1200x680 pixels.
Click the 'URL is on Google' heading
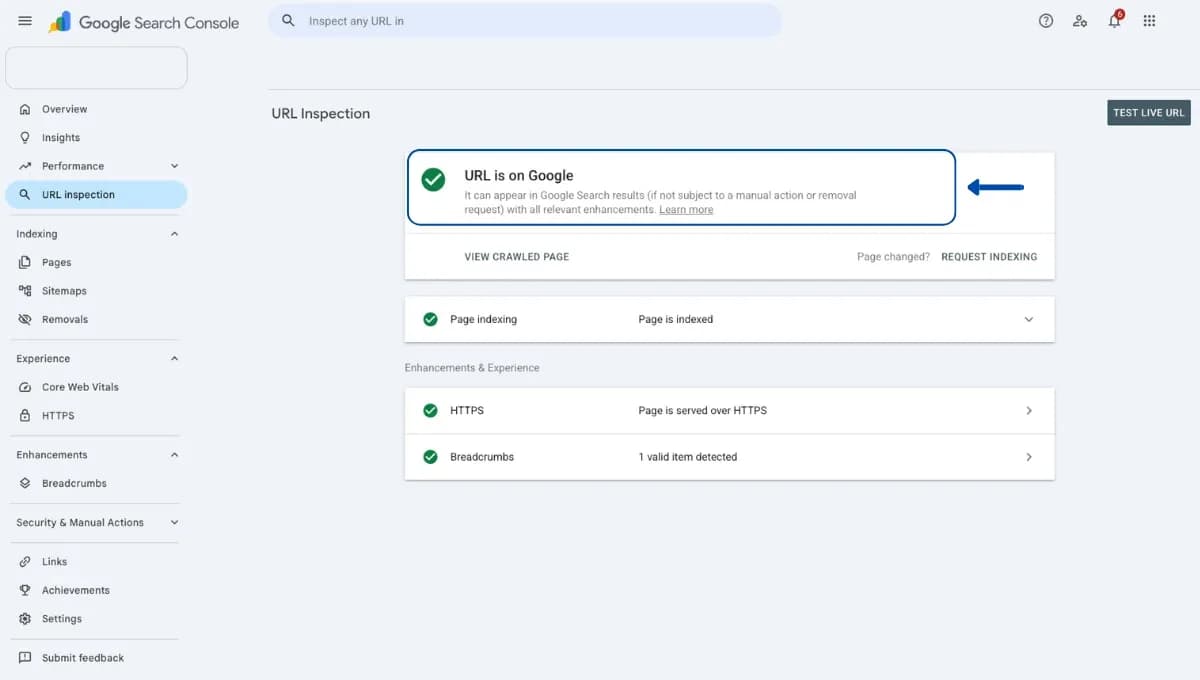click(519, 176)
